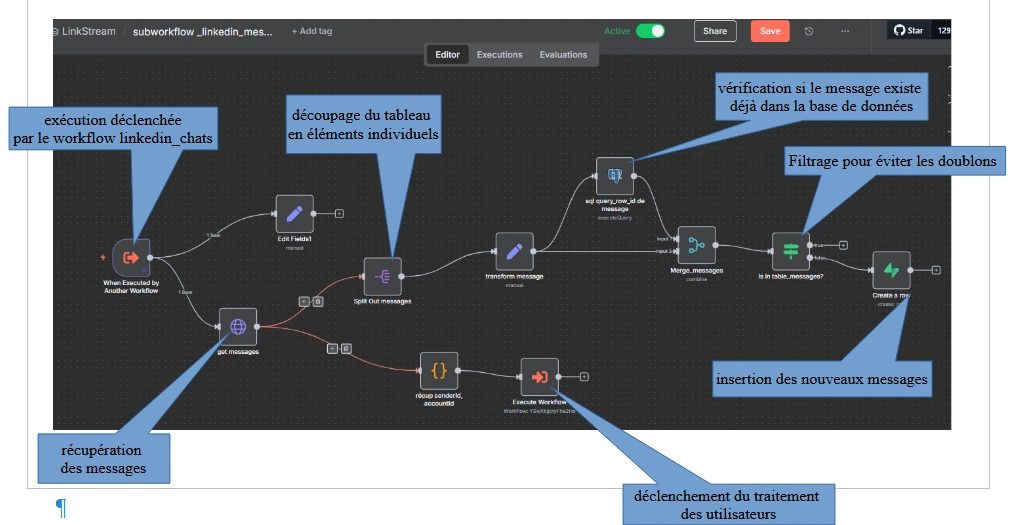Click the Share button
The height and width of the screenshot is (525, 1012).
click(715, 31)
